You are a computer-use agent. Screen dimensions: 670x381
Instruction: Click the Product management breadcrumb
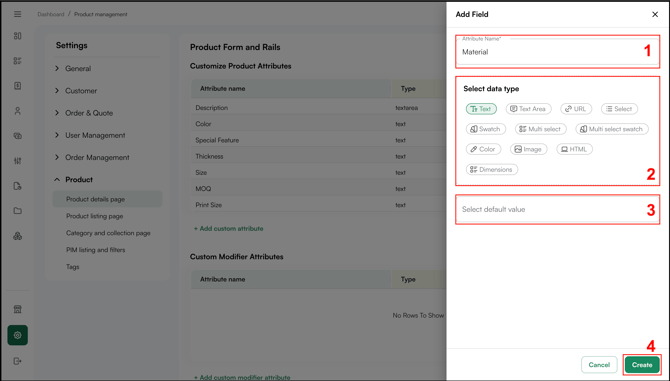(101, 14)
